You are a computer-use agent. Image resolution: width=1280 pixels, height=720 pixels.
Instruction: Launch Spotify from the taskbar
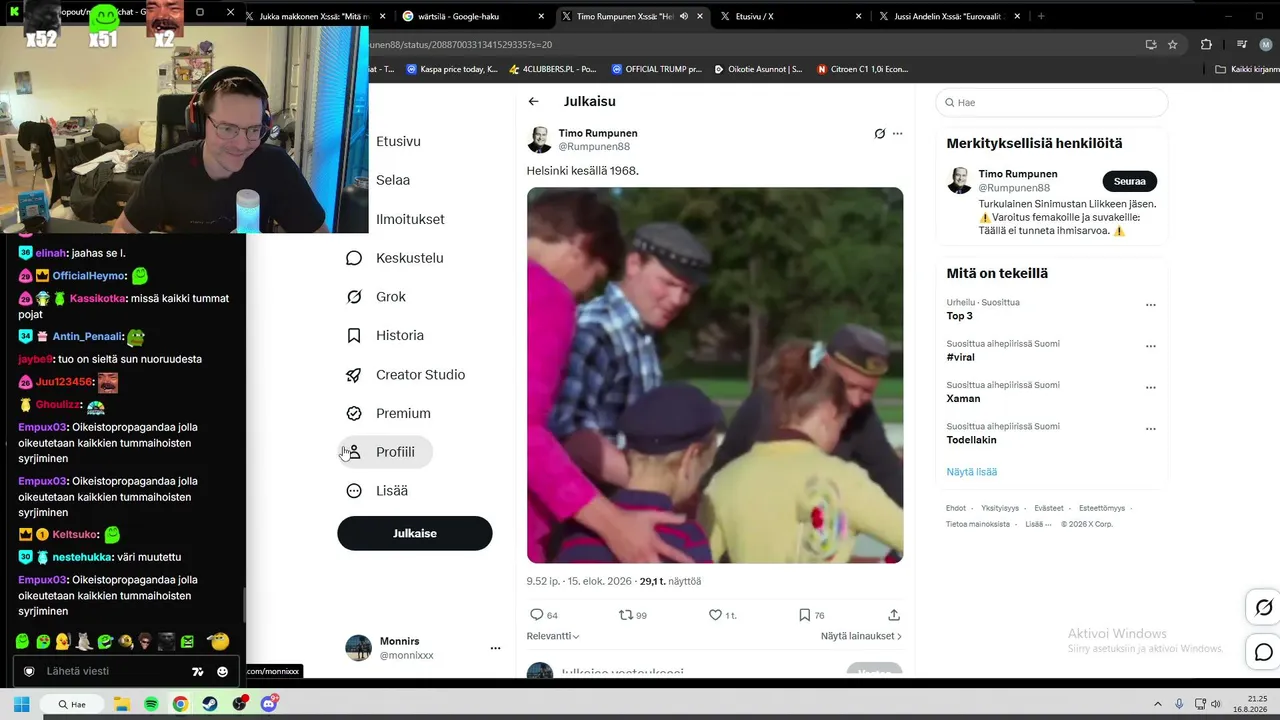[x=151, y=704]
